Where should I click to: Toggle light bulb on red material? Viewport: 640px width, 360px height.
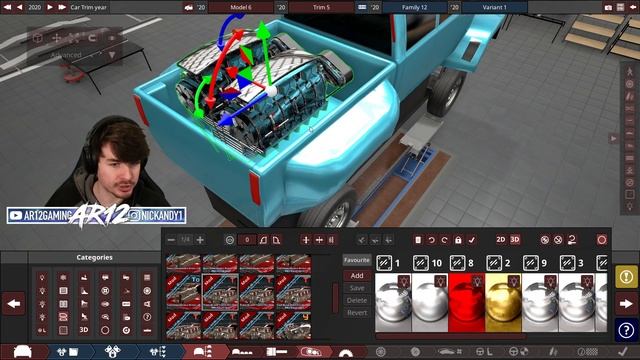click(477, 281)
